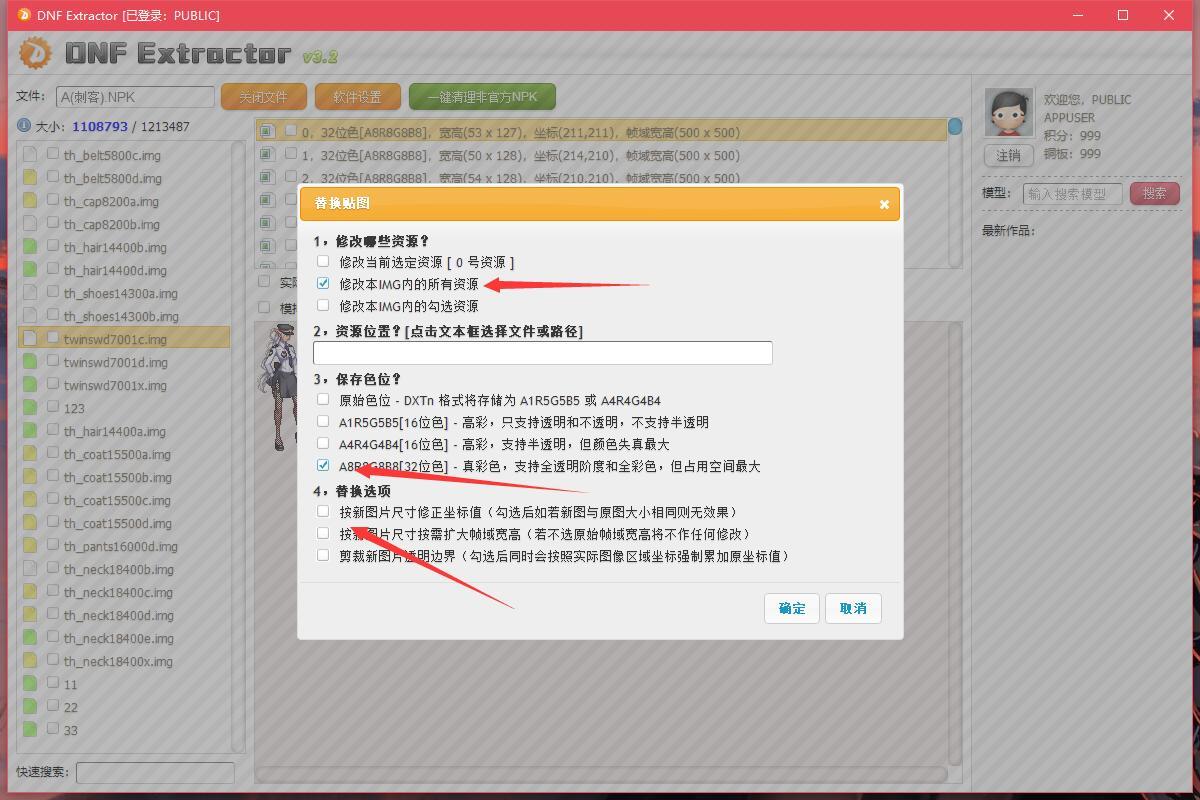Click file icon of entry 33
1200x800 pixels.
coord(30,730)
